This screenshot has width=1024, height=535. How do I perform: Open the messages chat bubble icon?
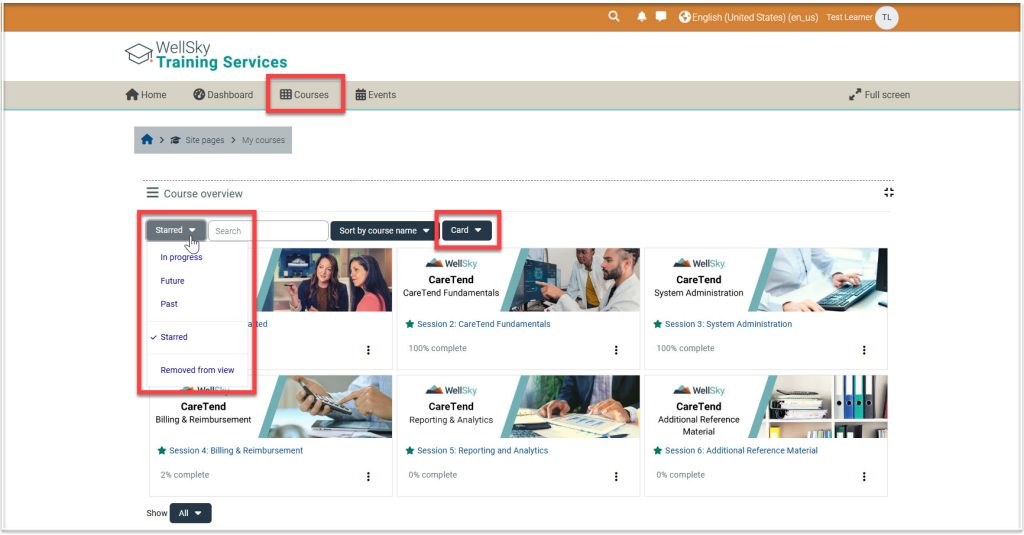click(661, 16)
